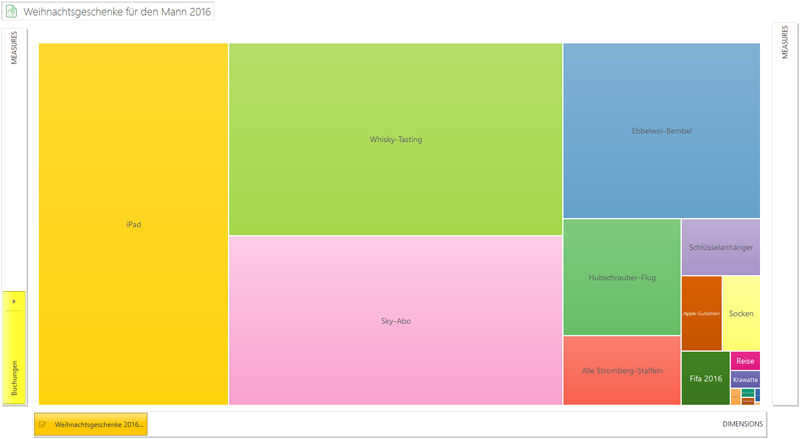
Task: Select the magenta Reise tile
Action: pyautogui.click(x=745, y=361)
